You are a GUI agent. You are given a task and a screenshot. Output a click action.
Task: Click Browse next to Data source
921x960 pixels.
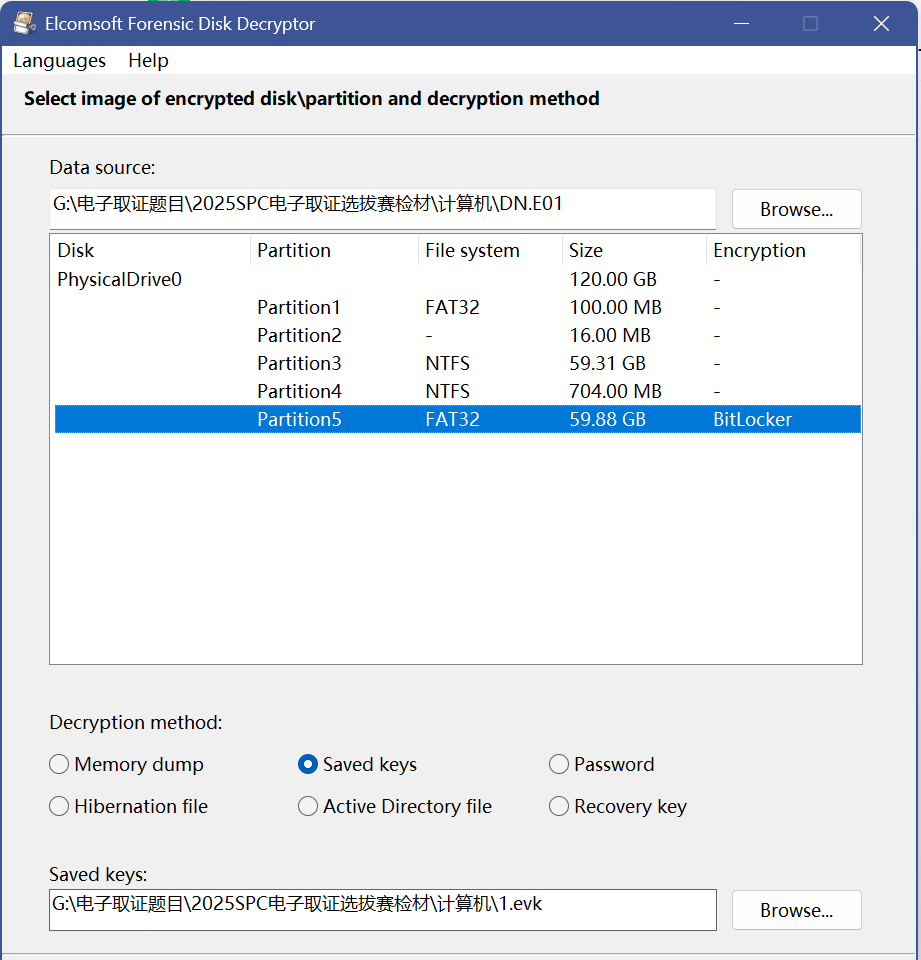(x=796, y=209)
